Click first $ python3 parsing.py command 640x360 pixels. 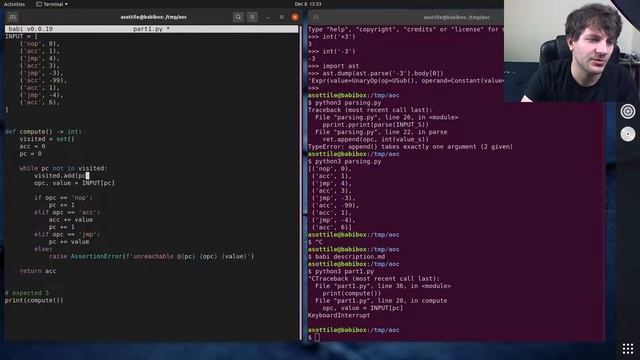pos(344,102)
